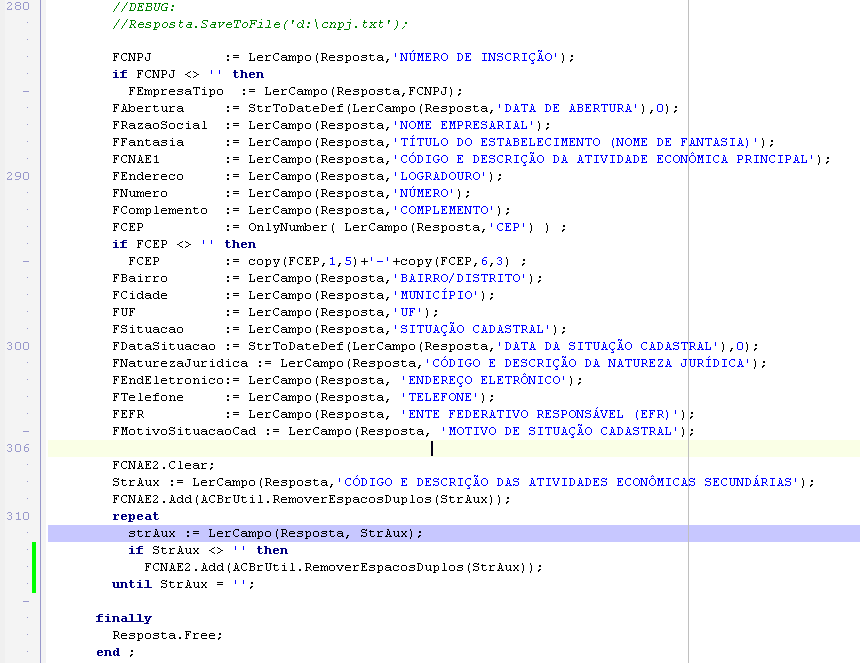Click the FEndEletronico identifier
The image size is (861, 663).
(x=168, y=381)
